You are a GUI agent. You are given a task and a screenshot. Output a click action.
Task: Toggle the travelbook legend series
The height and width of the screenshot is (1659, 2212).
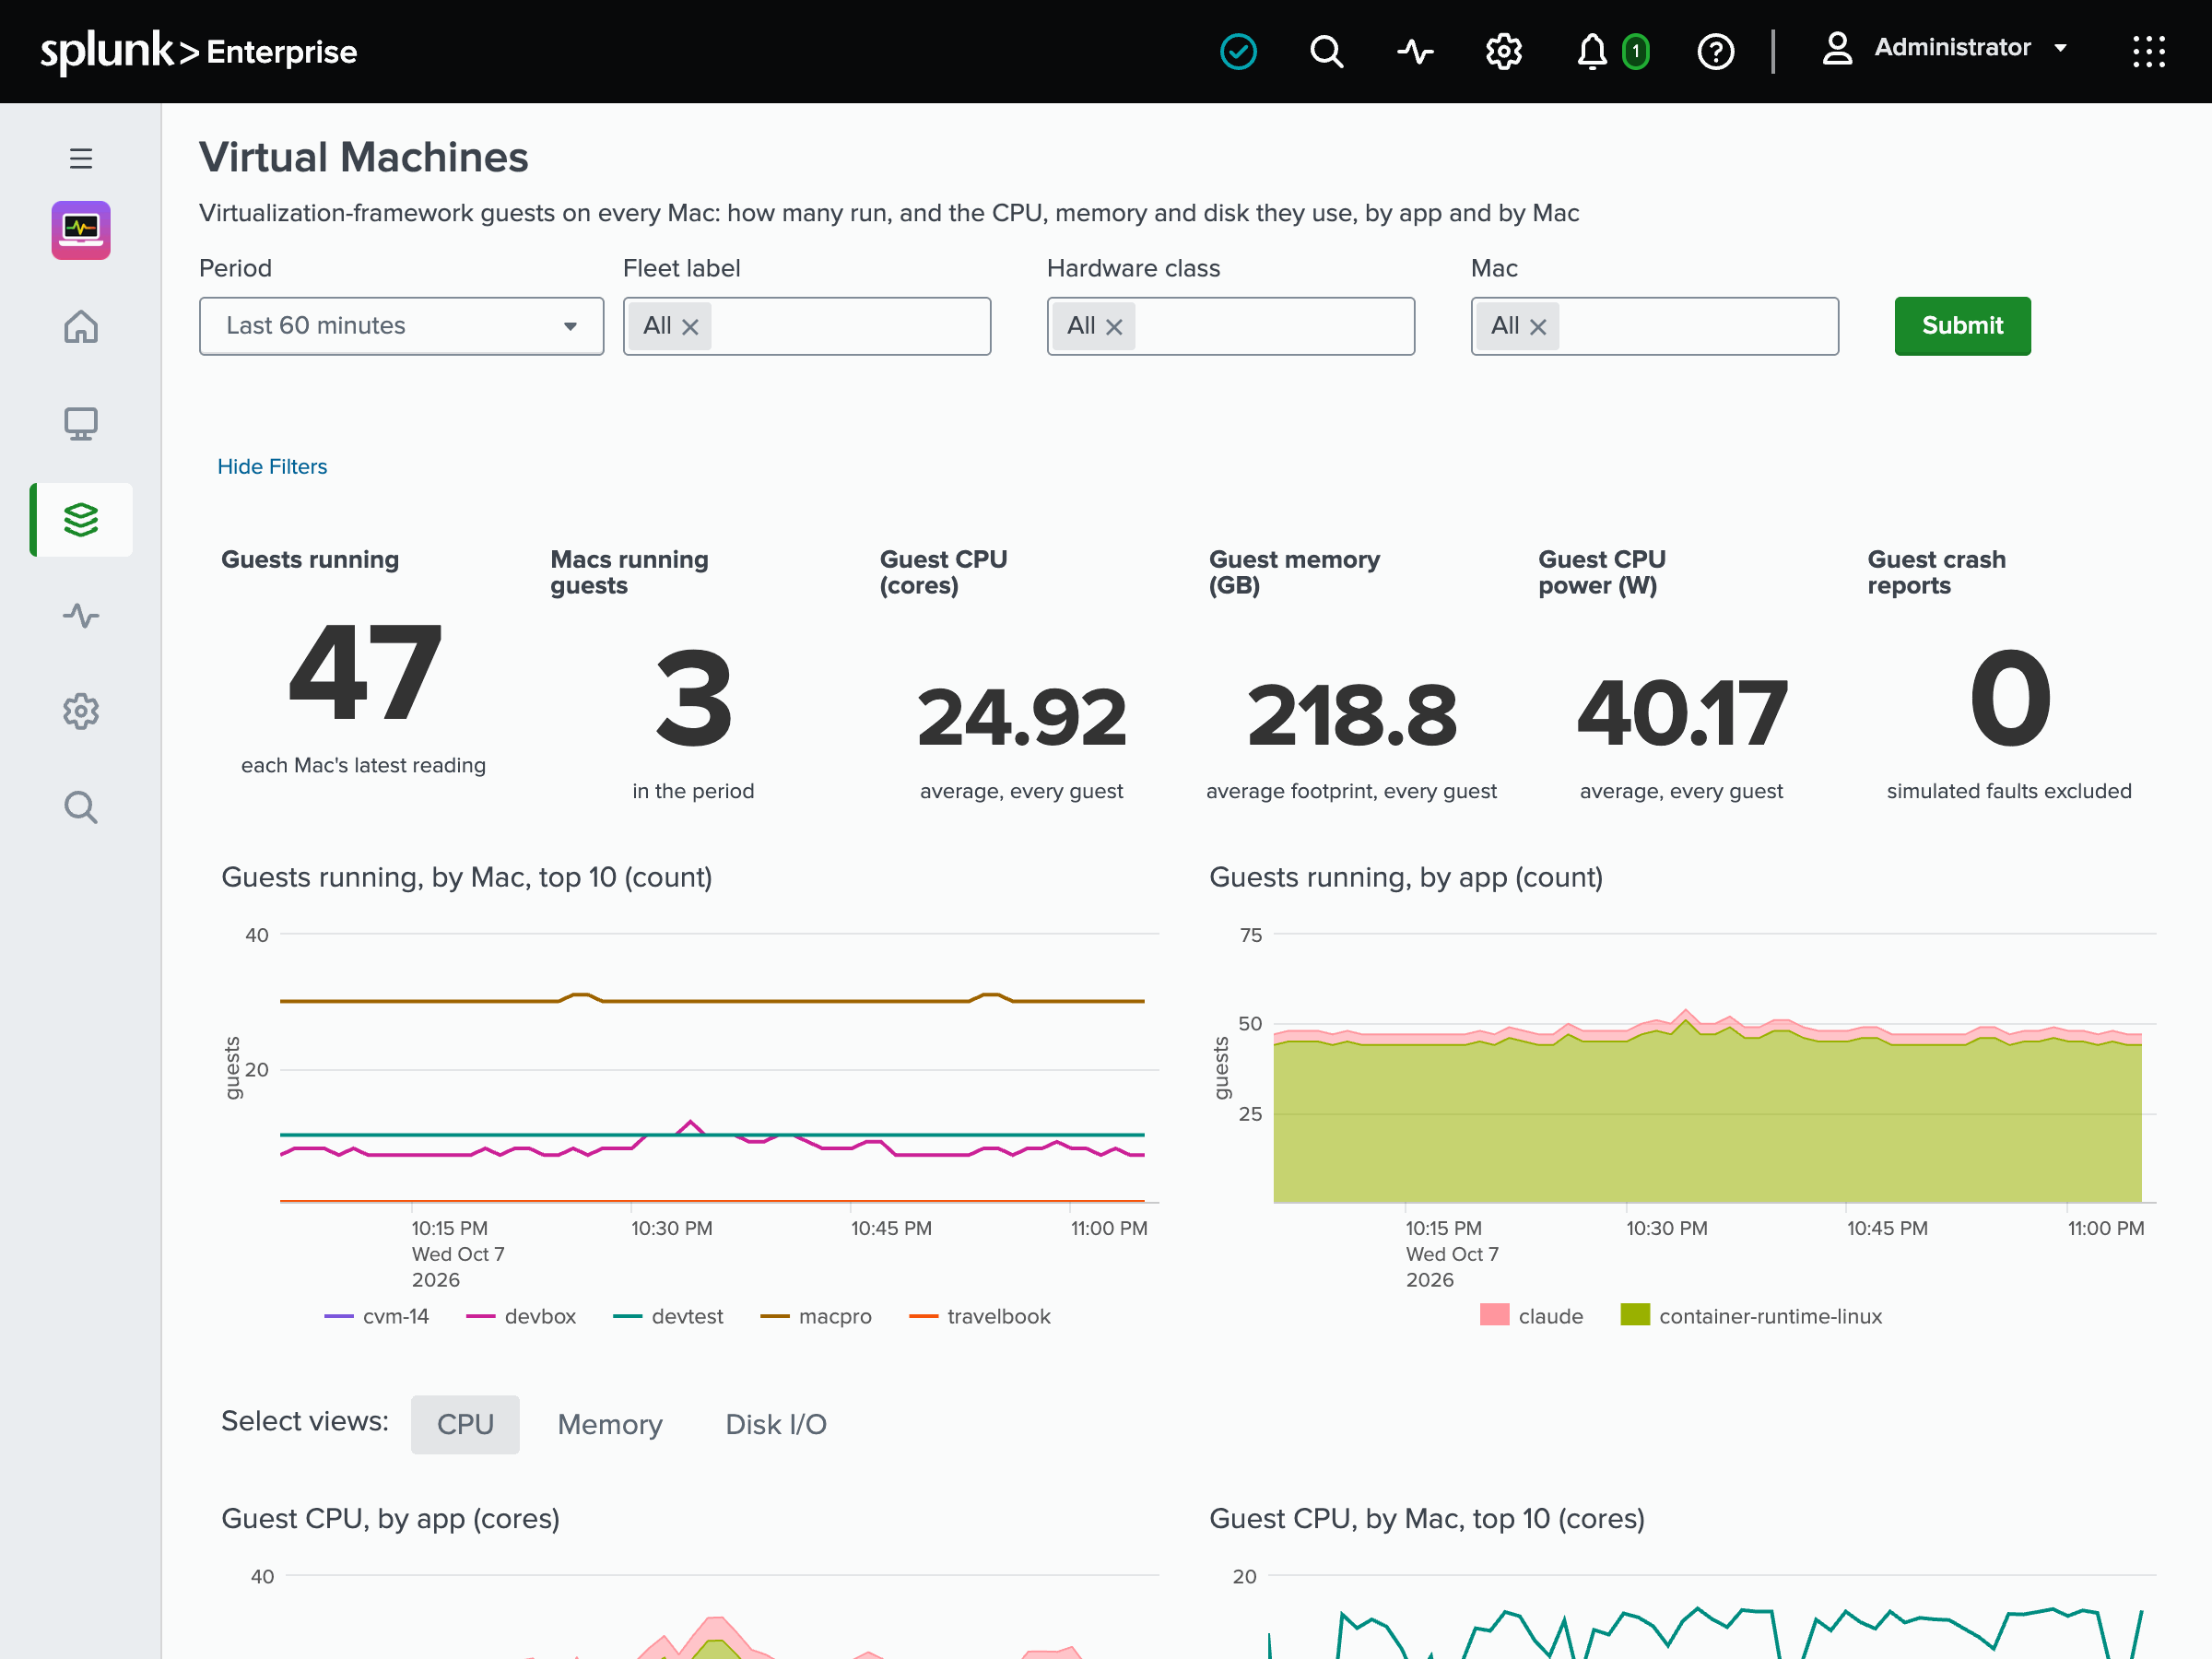tap(980, 1316)
